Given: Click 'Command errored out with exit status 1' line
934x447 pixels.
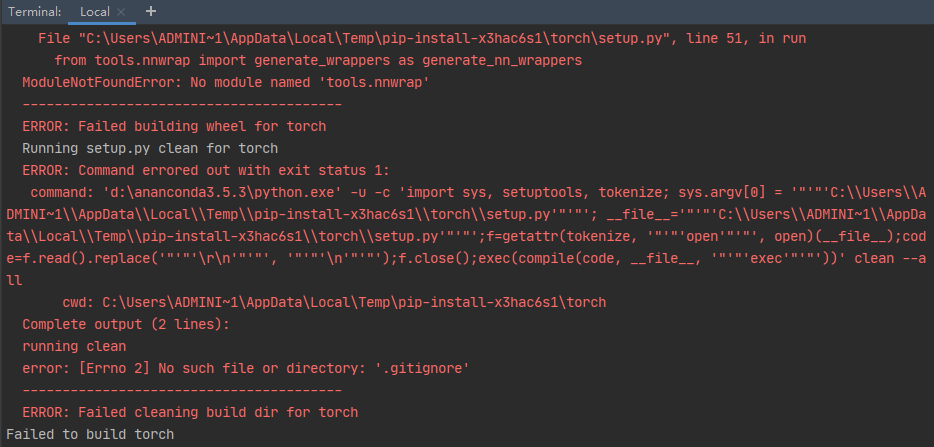Looking at the screenshot, I should [x=206, y=170].
